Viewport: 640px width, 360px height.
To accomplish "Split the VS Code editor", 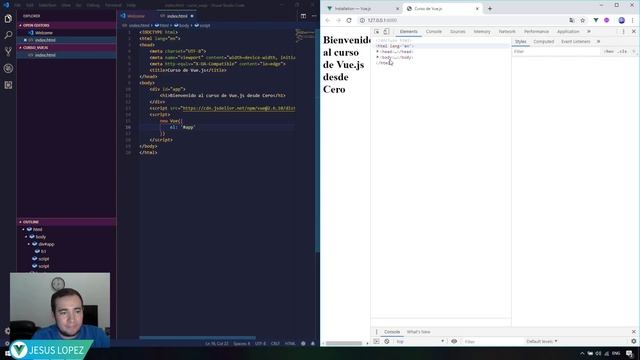I will pyautogui.click(x=303, y=16).
